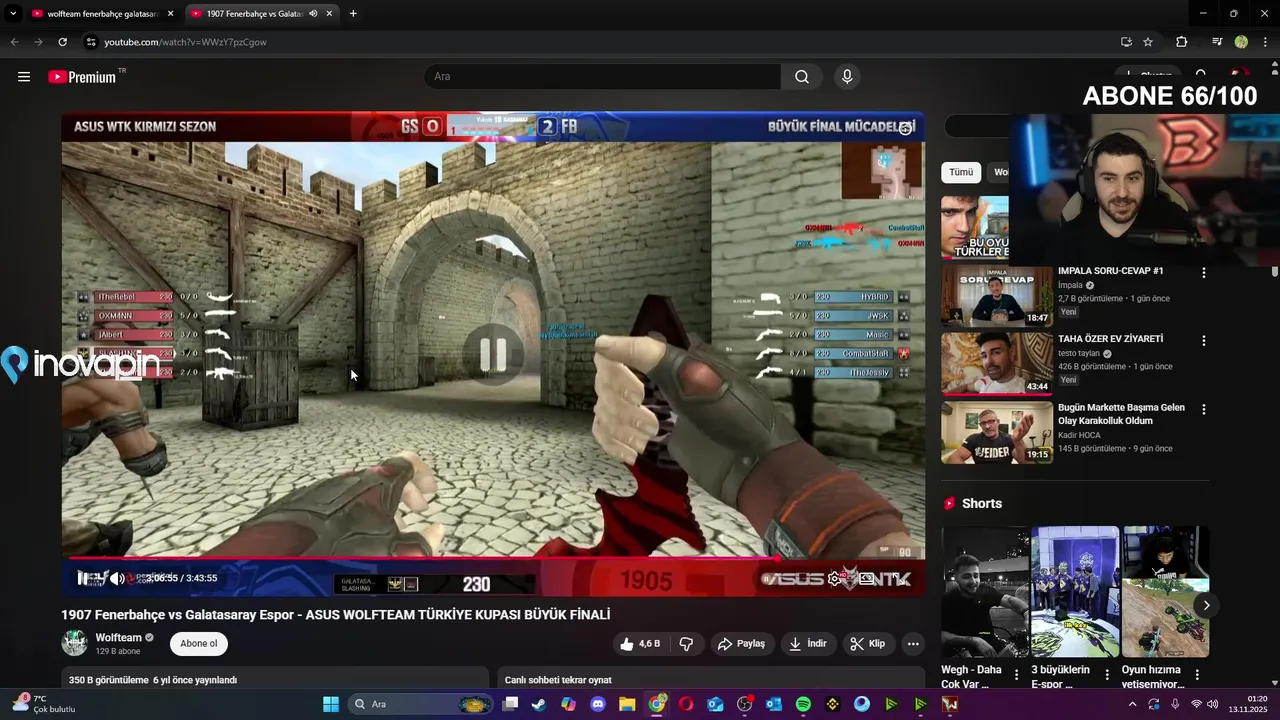Toggle video player volume mute

(117, 578)
